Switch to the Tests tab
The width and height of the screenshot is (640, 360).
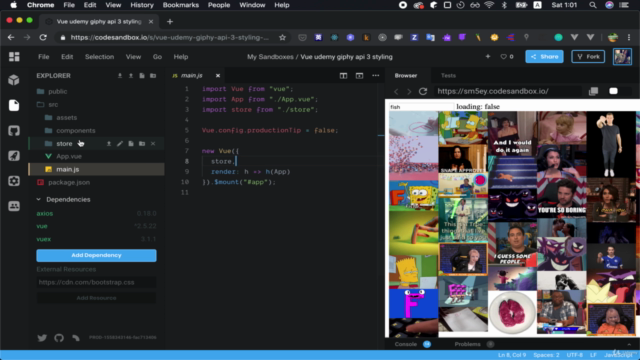[448, 76]
